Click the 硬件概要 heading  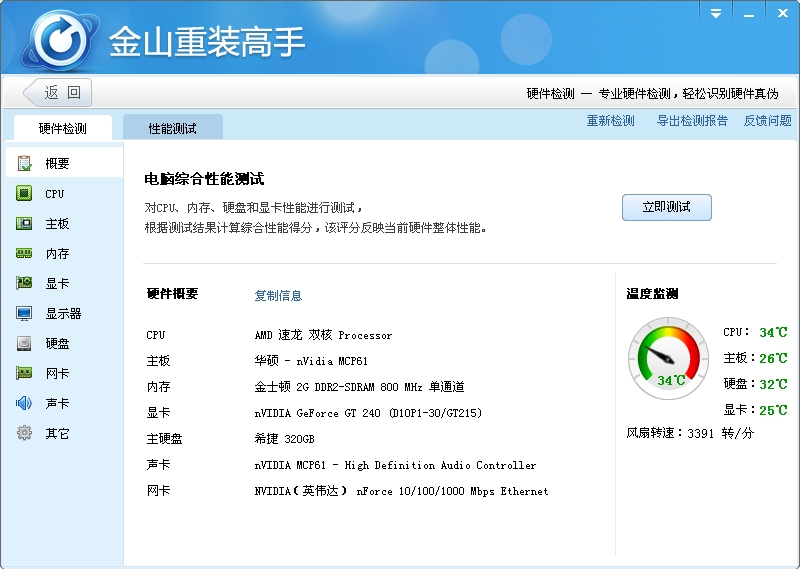pyautogui.click(x=172, y=294)
